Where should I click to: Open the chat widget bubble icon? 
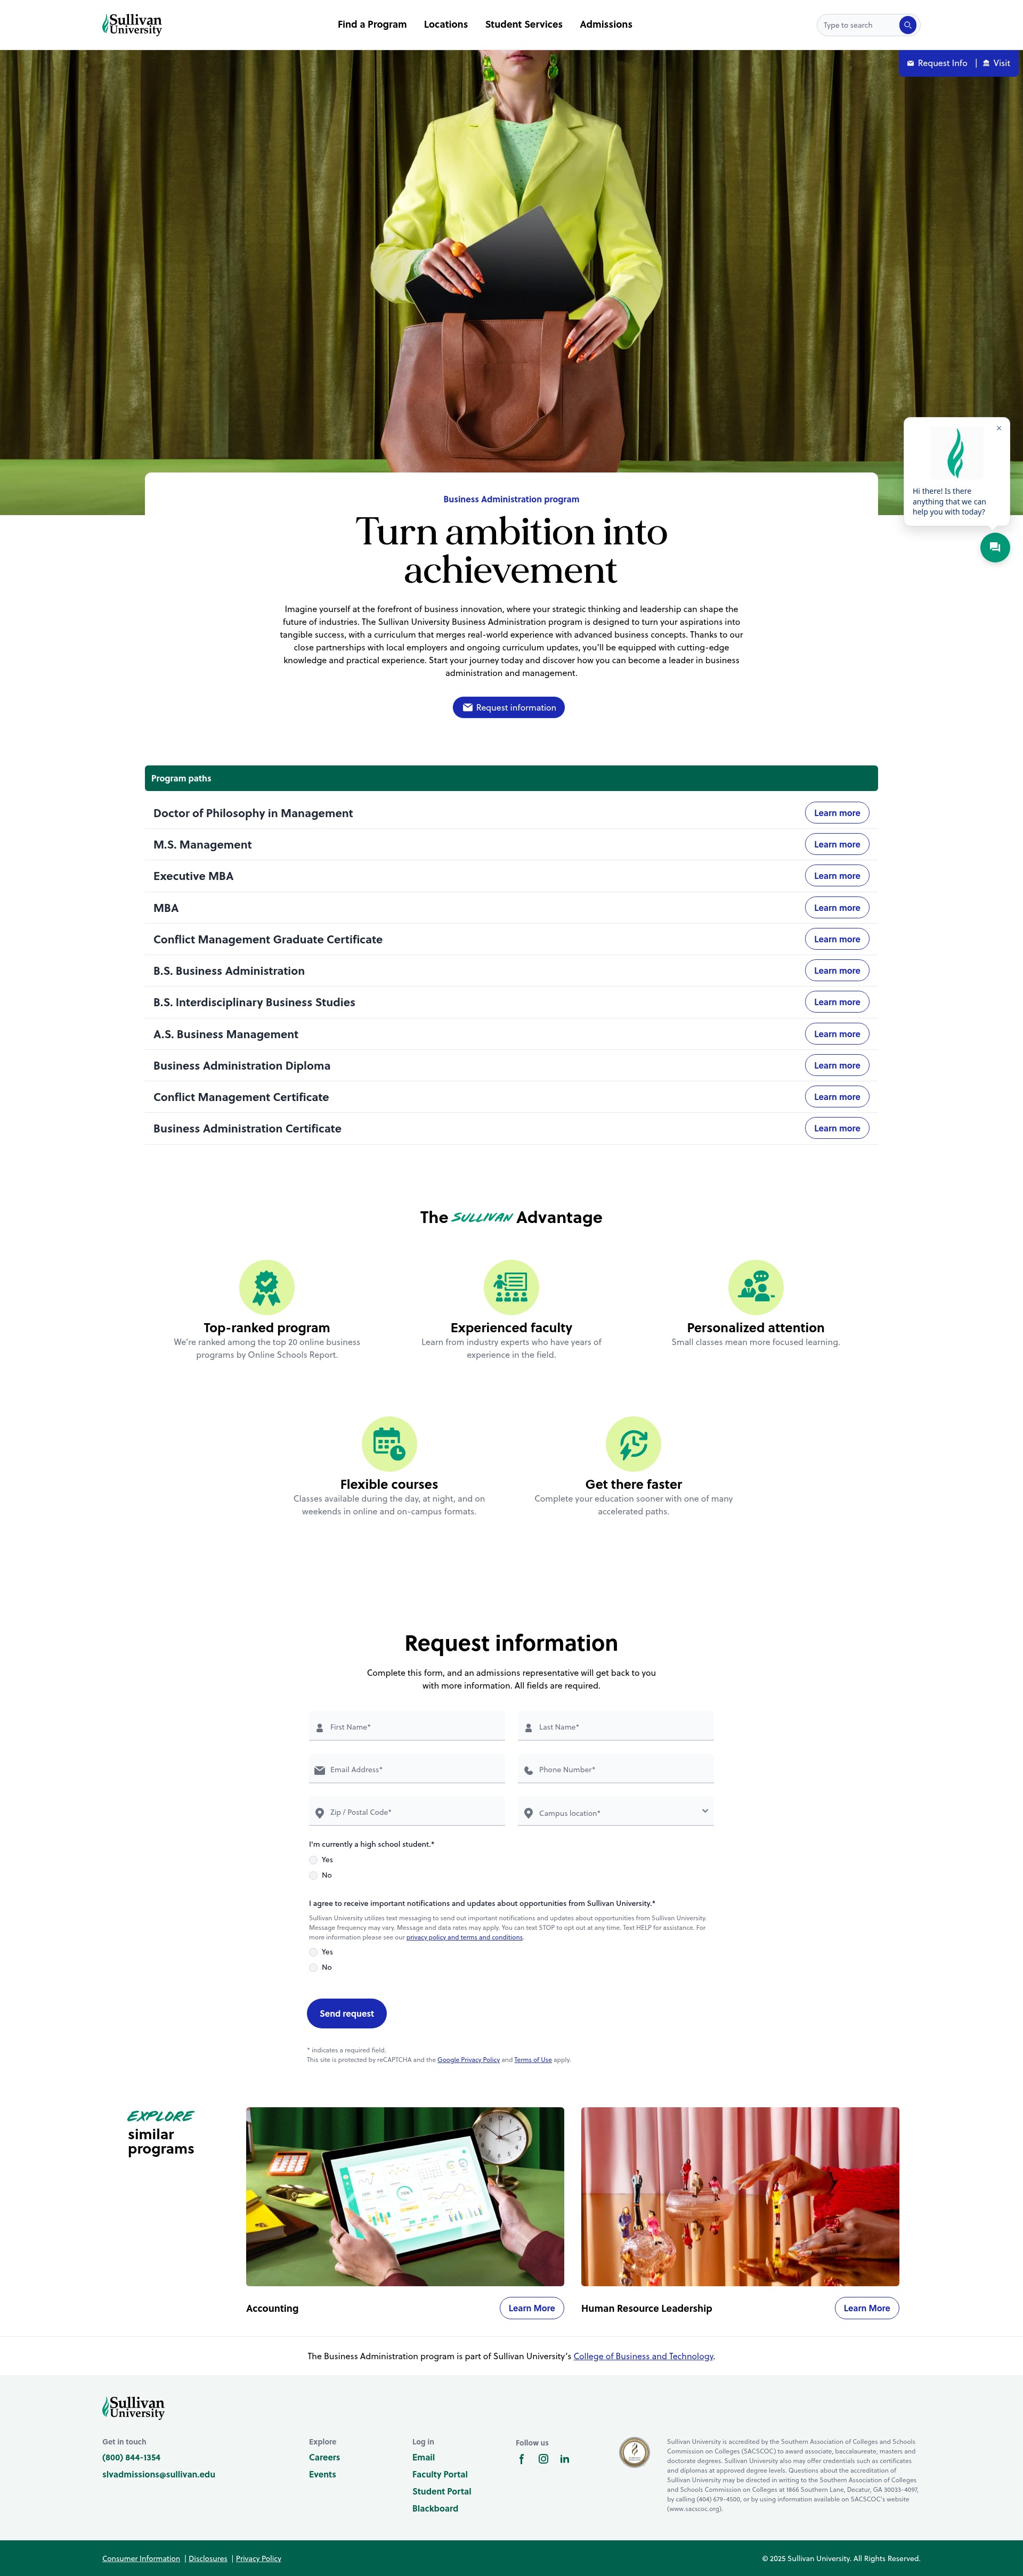[994, 547]
